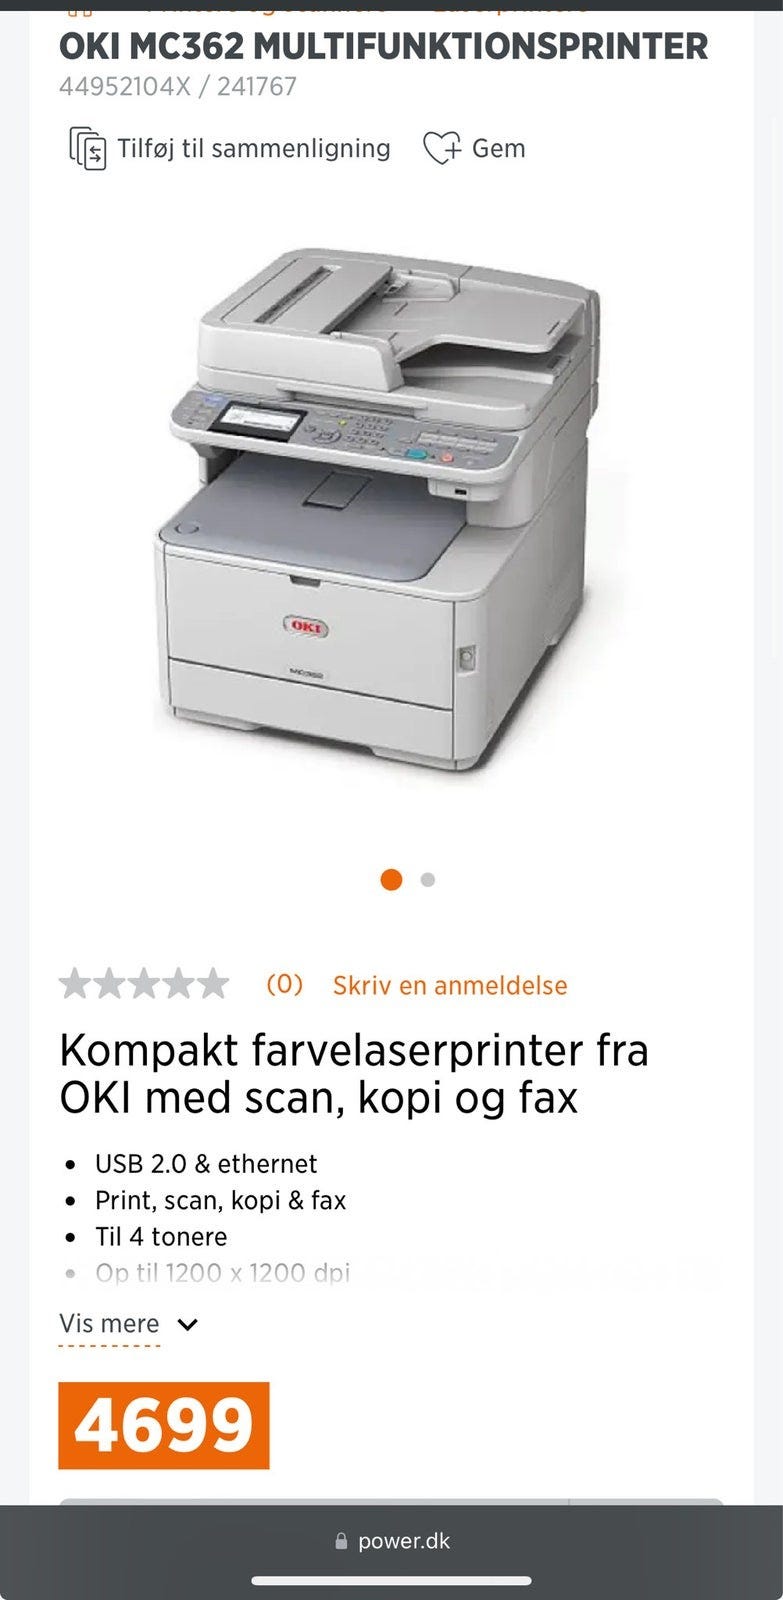The width and height of the screenshot is (783, 1600).
Task: Click the lock icon in address bar
Action: 341,1542
